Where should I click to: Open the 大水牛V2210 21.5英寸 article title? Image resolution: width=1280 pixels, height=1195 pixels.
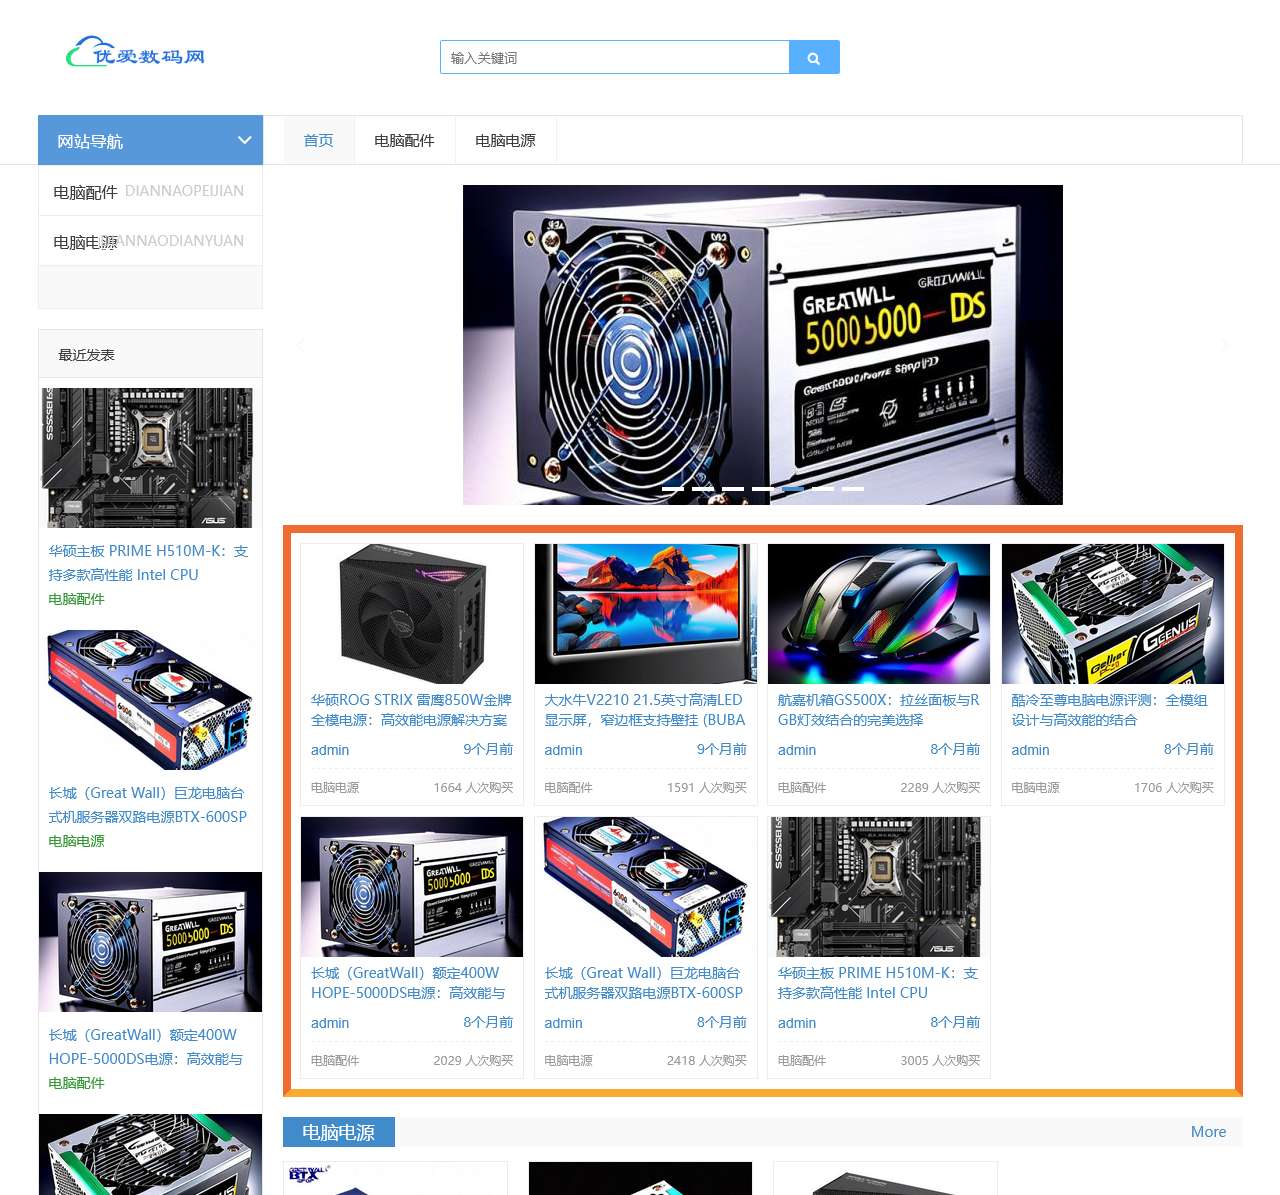coord(645,710)
